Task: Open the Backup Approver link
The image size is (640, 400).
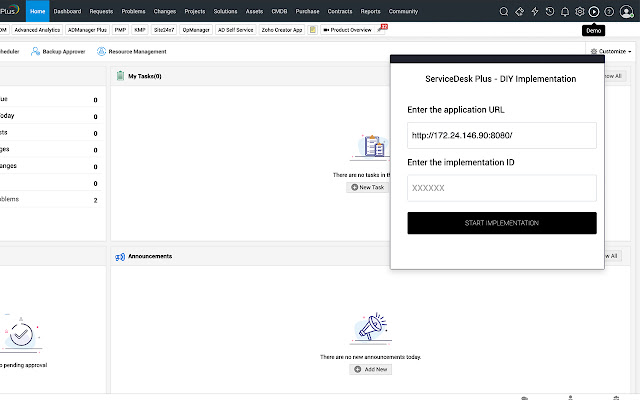Action: pyautogui.click(x=64, y=51)
